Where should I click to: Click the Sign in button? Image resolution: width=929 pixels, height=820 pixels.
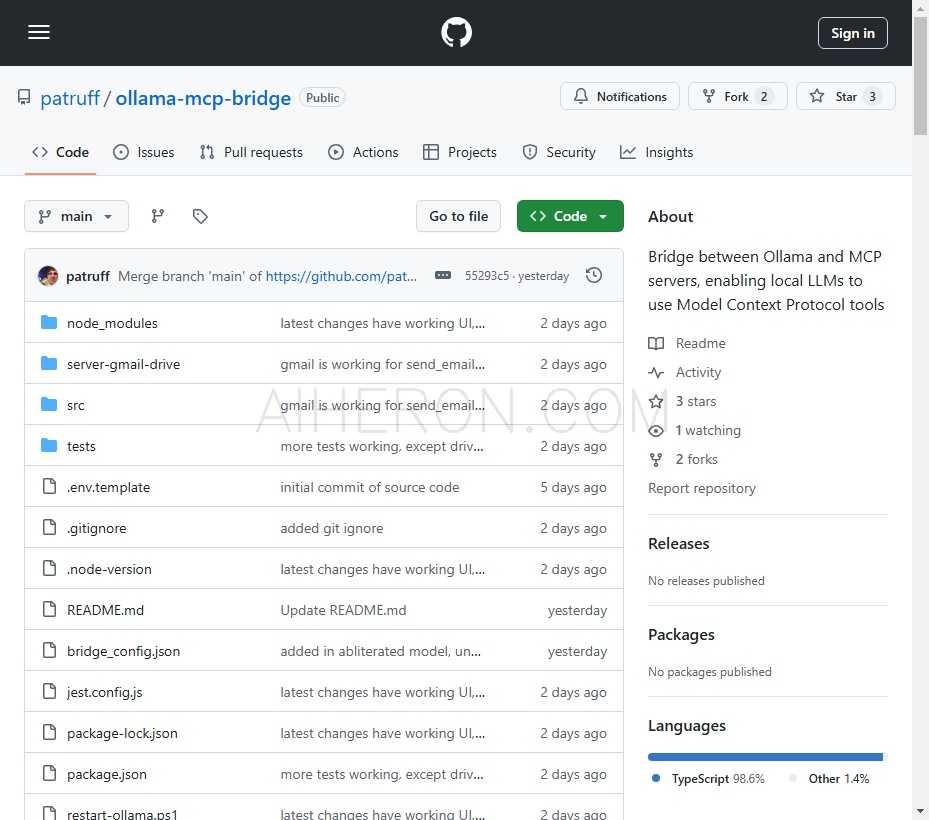click(x=852, y=33)
